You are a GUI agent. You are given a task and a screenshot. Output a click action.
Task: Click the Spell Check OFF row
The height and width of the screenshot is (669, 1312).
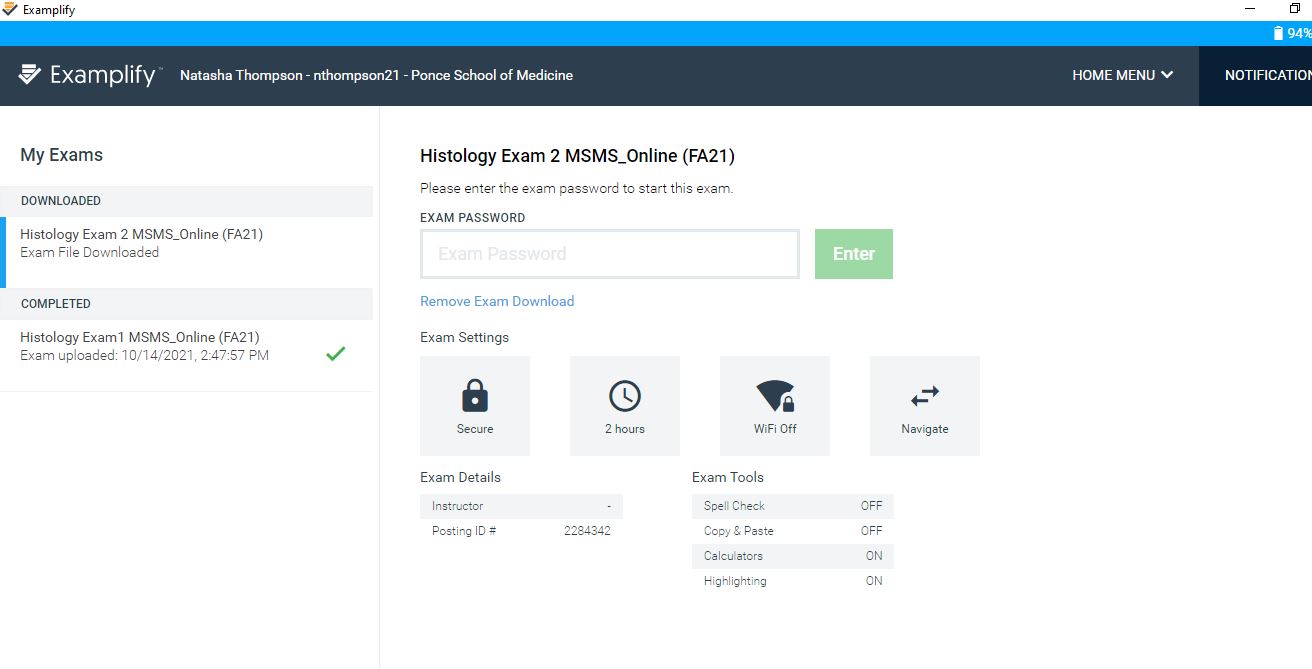tap(793, 506)
